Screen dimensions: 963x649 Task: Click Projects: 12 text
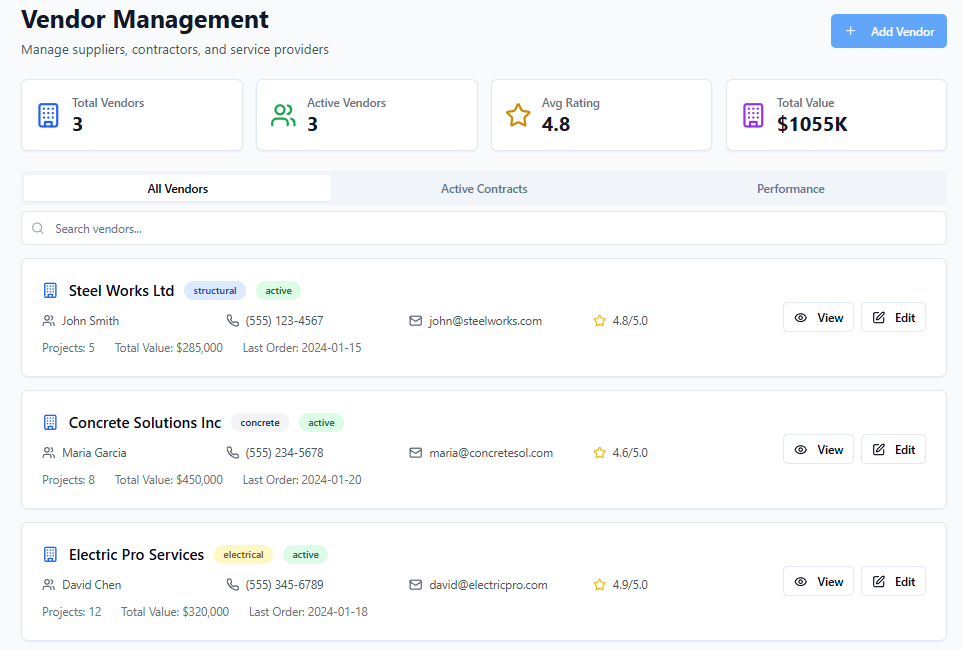point(71,612)
